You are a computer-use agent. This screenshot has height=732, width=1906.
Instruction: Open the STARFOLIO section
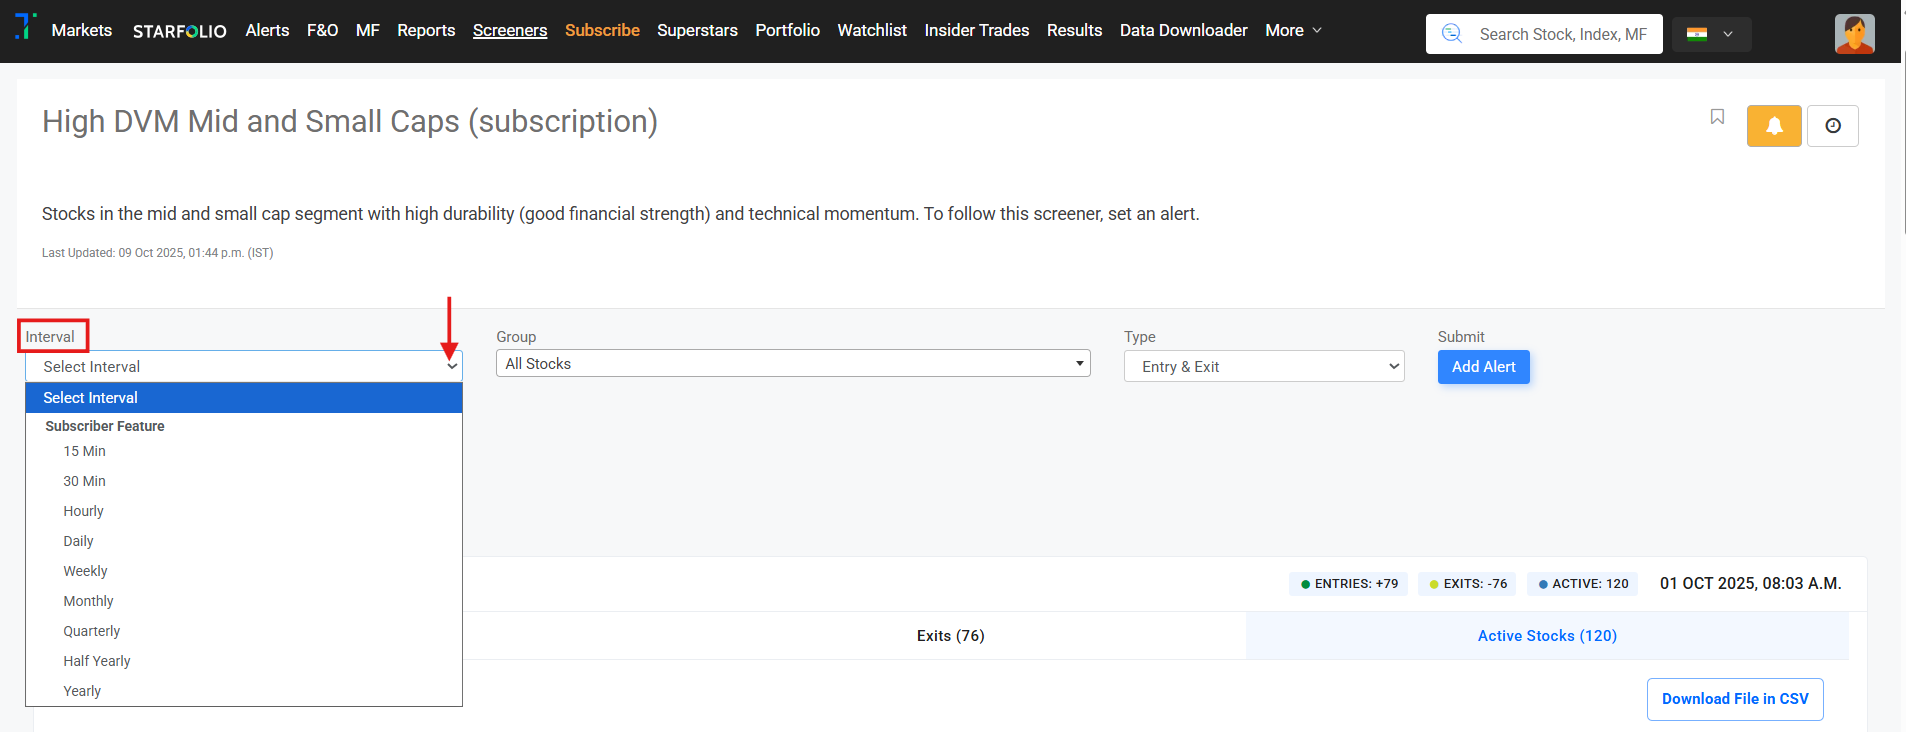tap(180, 31)
